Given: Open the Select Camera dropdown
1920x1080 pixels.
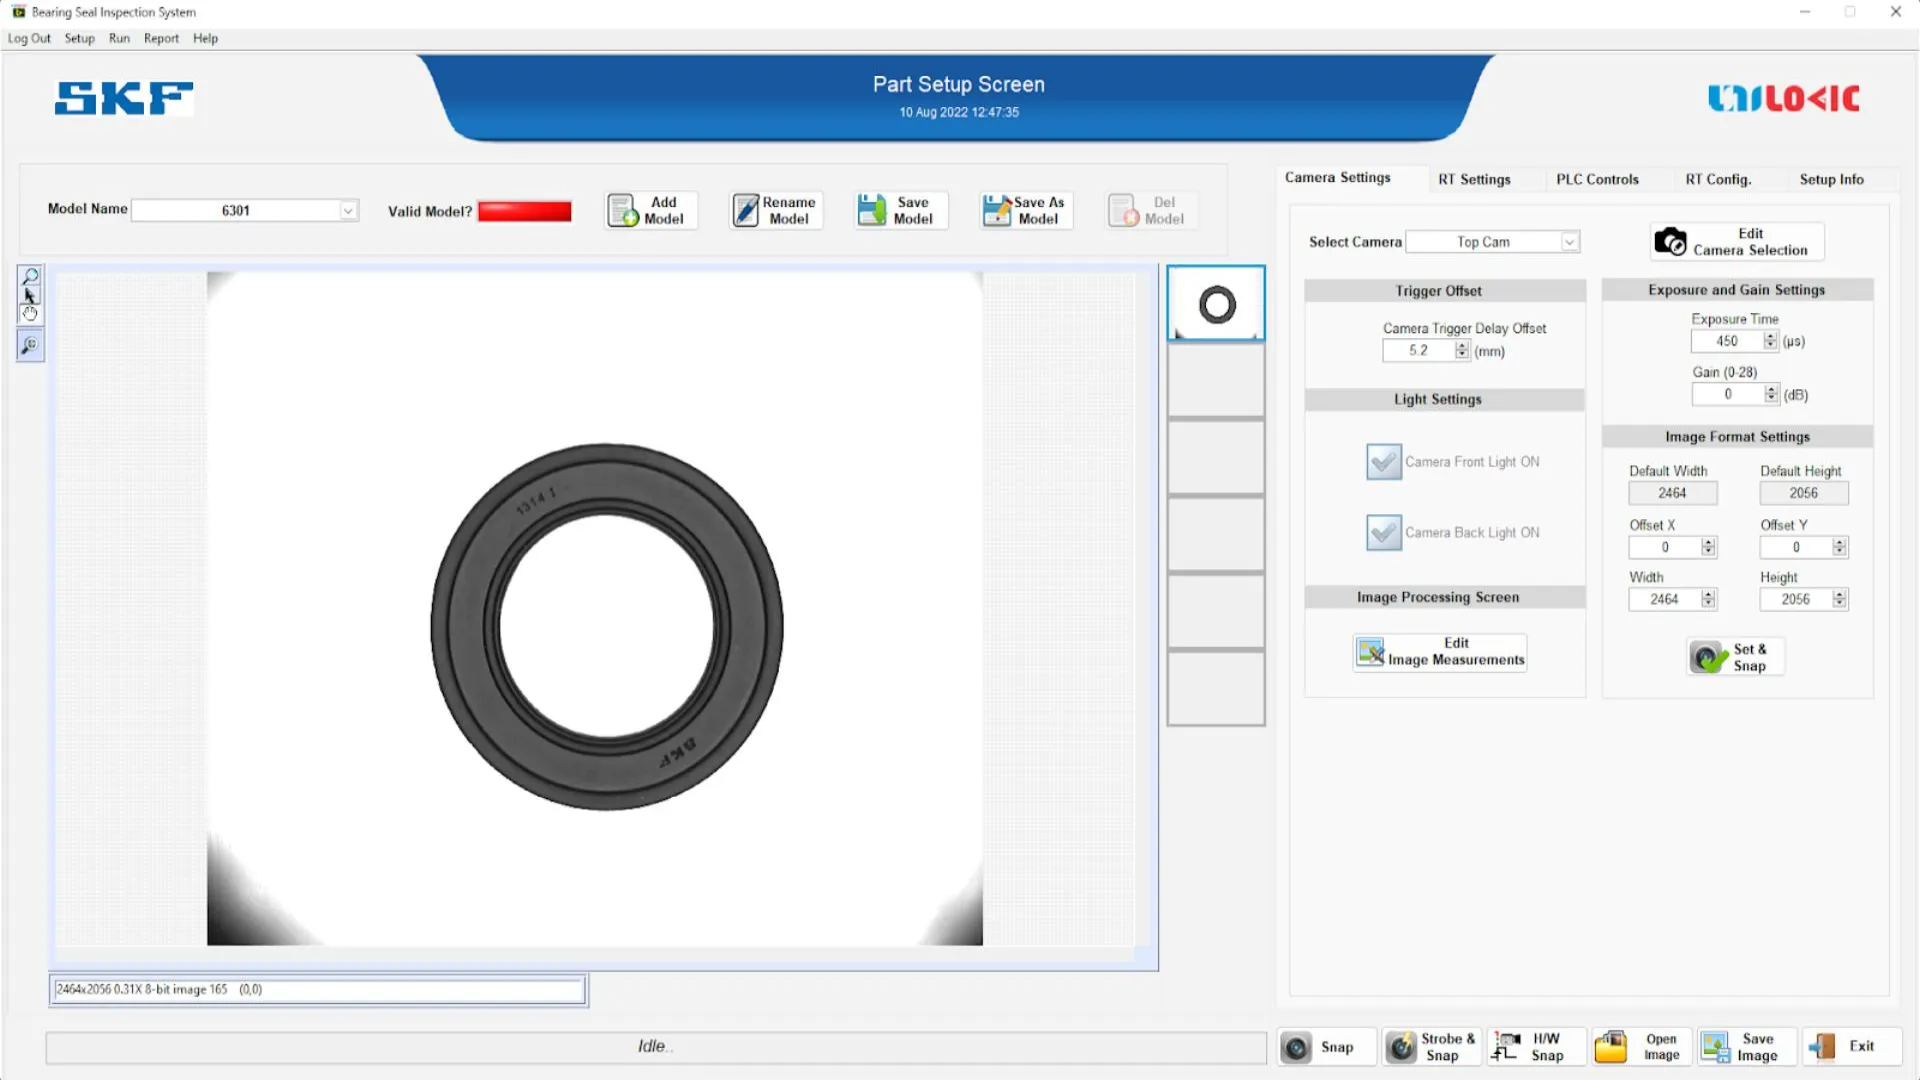Looking at the screenshot, I should 1569,242.
